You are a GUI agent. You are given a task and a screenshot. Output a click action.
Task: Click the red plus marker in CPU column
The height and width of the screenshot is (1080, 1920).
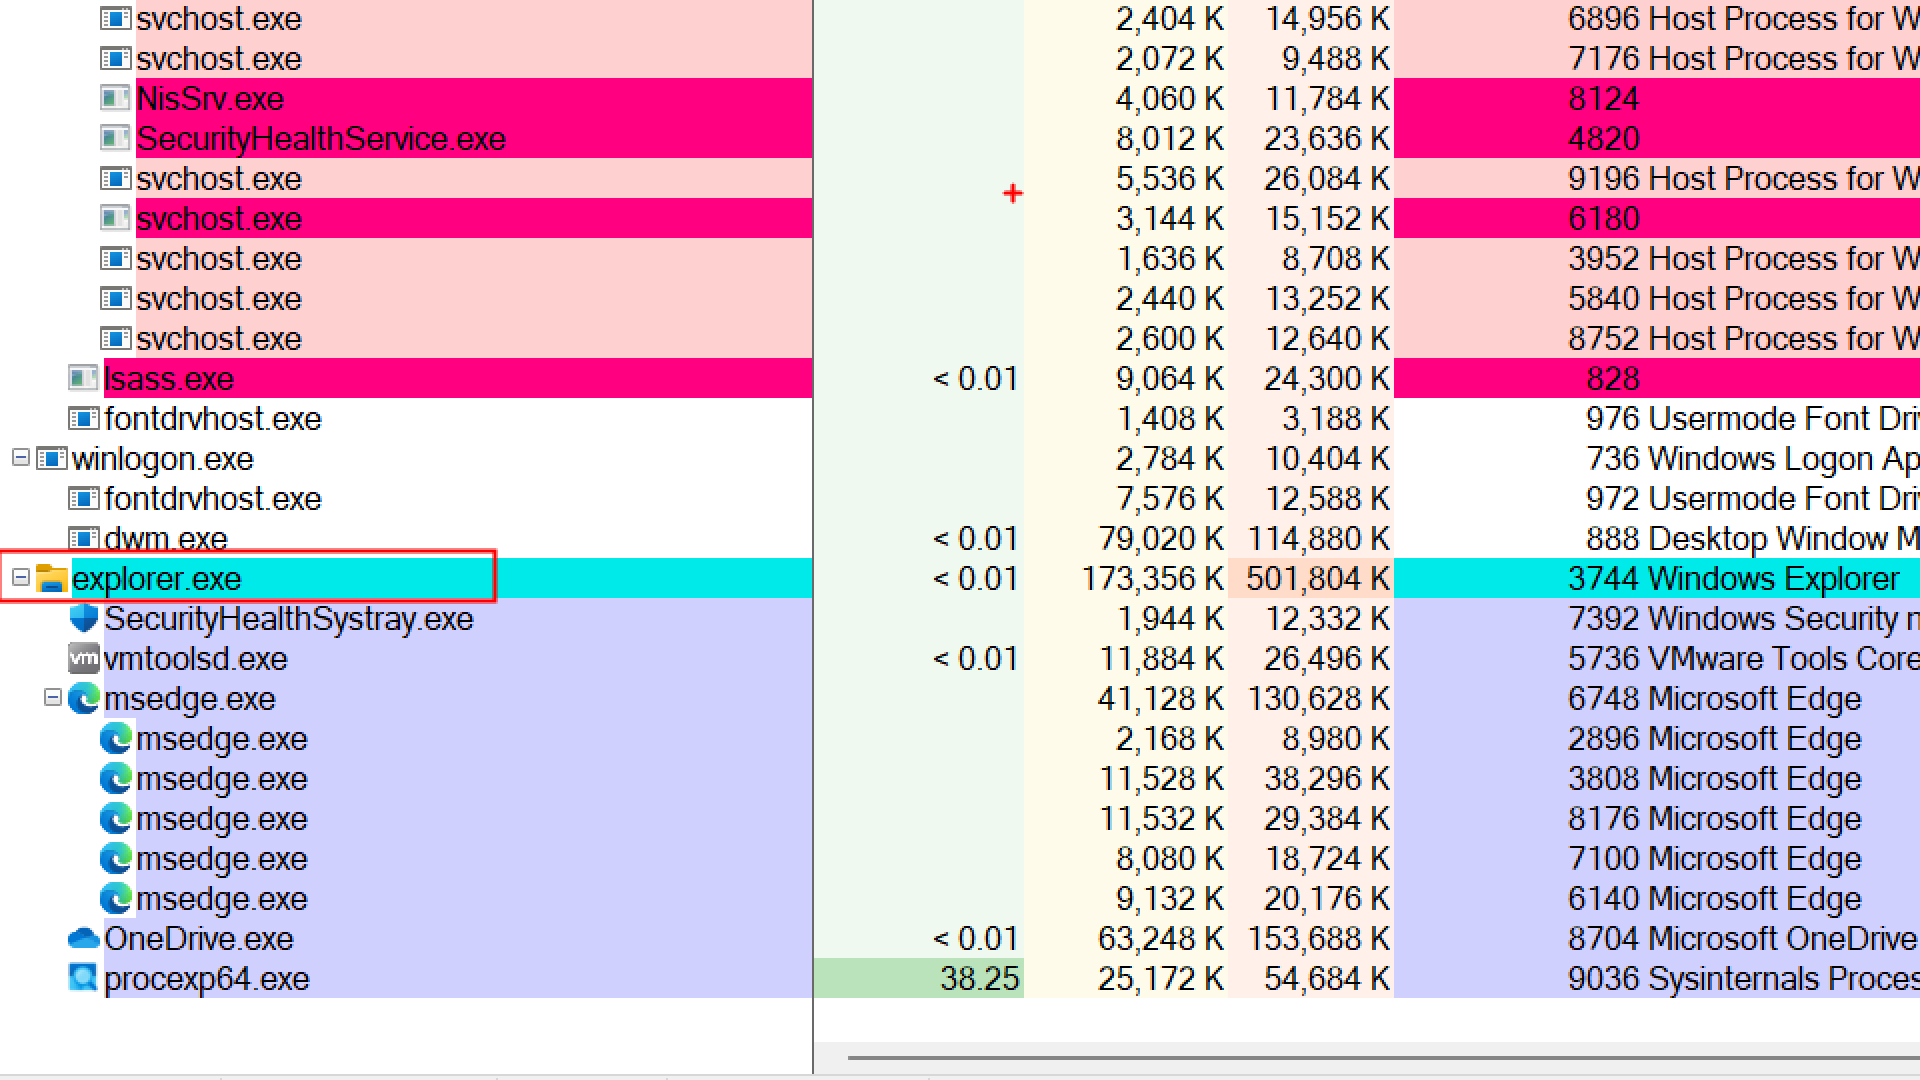coord(1012,193)
